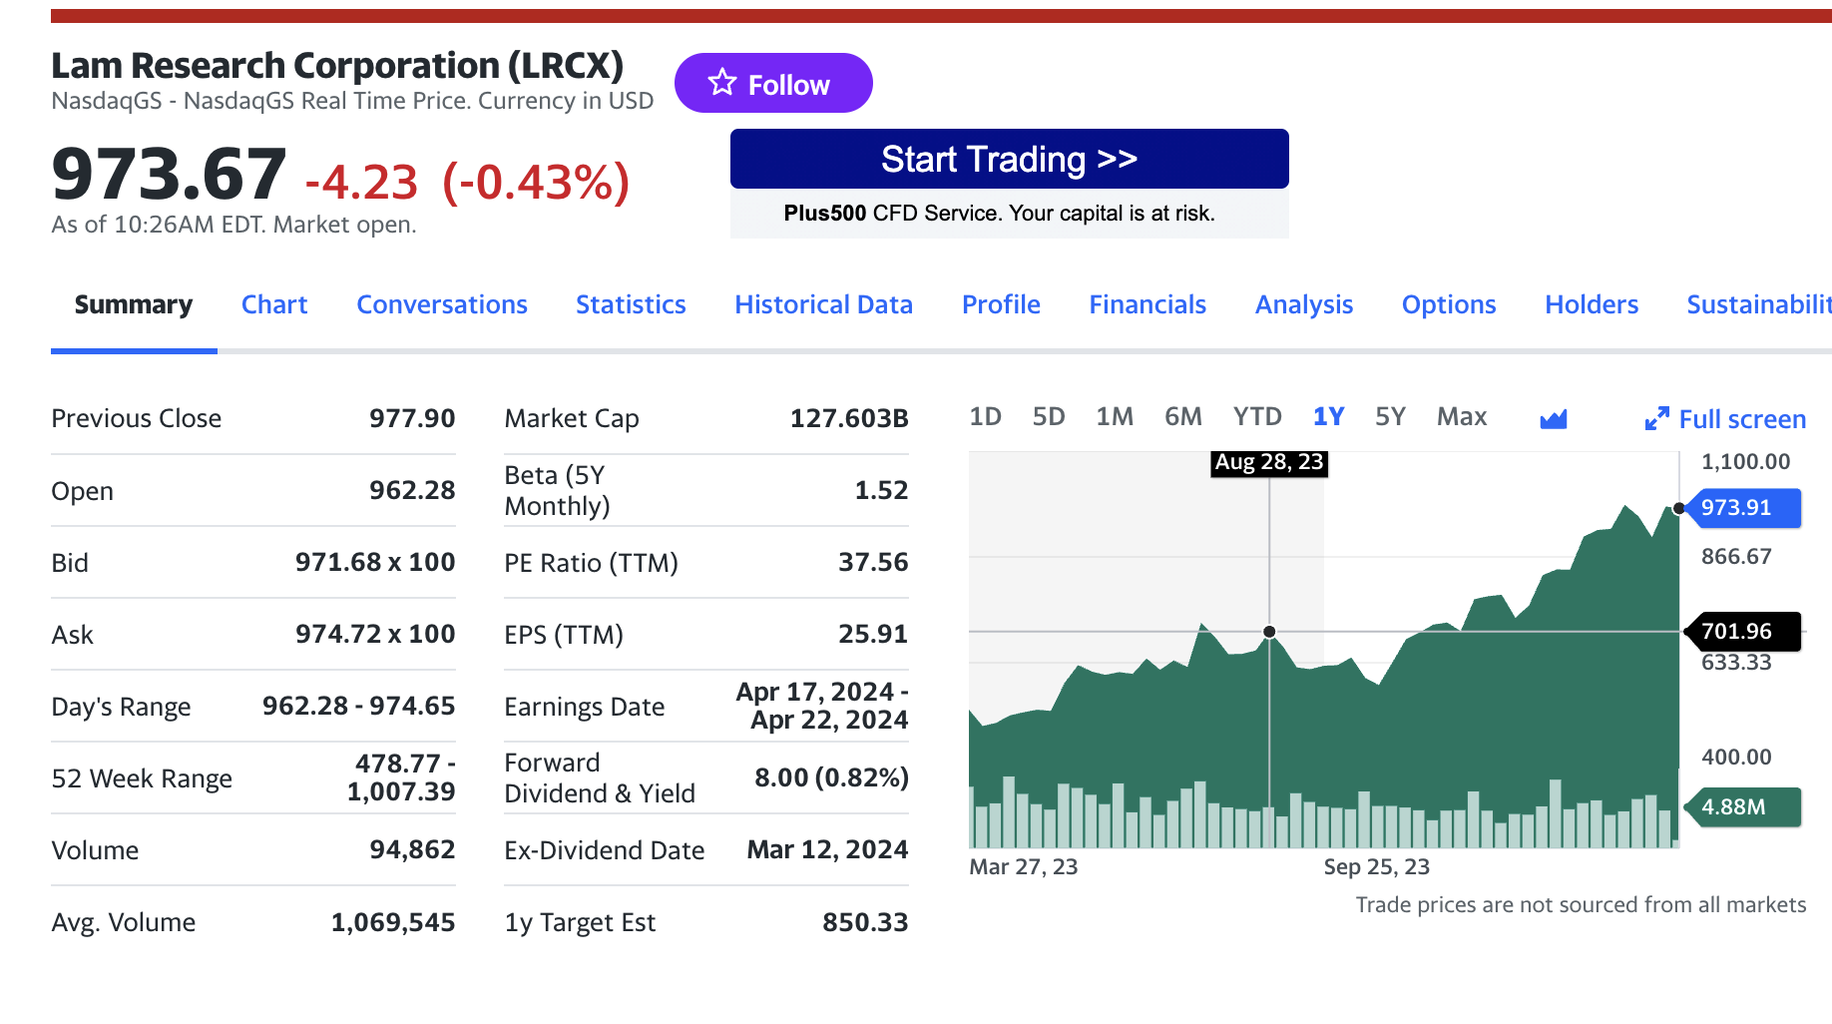
Task: Select the 5Y chart range
Action: point(1390,417)
